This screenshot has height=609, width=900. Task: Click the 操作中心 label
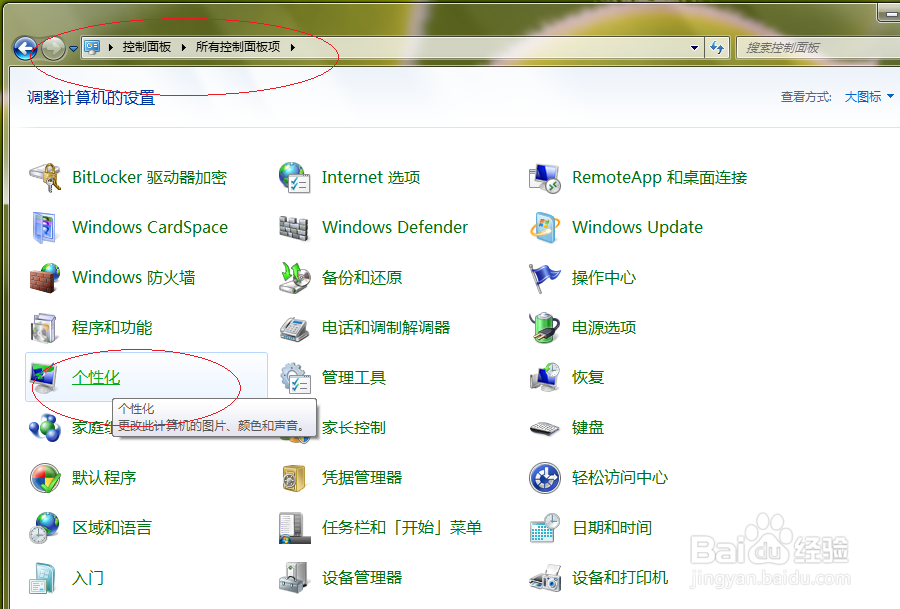tap(604, 278)
